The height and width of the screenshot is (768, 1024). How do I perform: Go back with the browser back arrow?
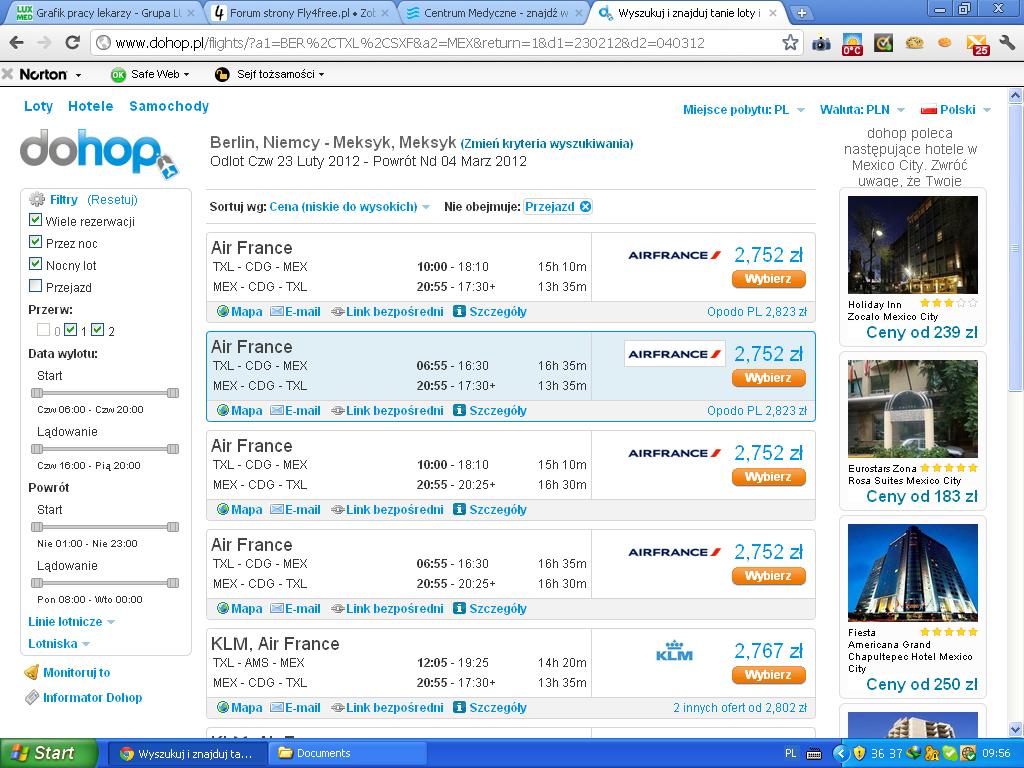click(17, 43)
